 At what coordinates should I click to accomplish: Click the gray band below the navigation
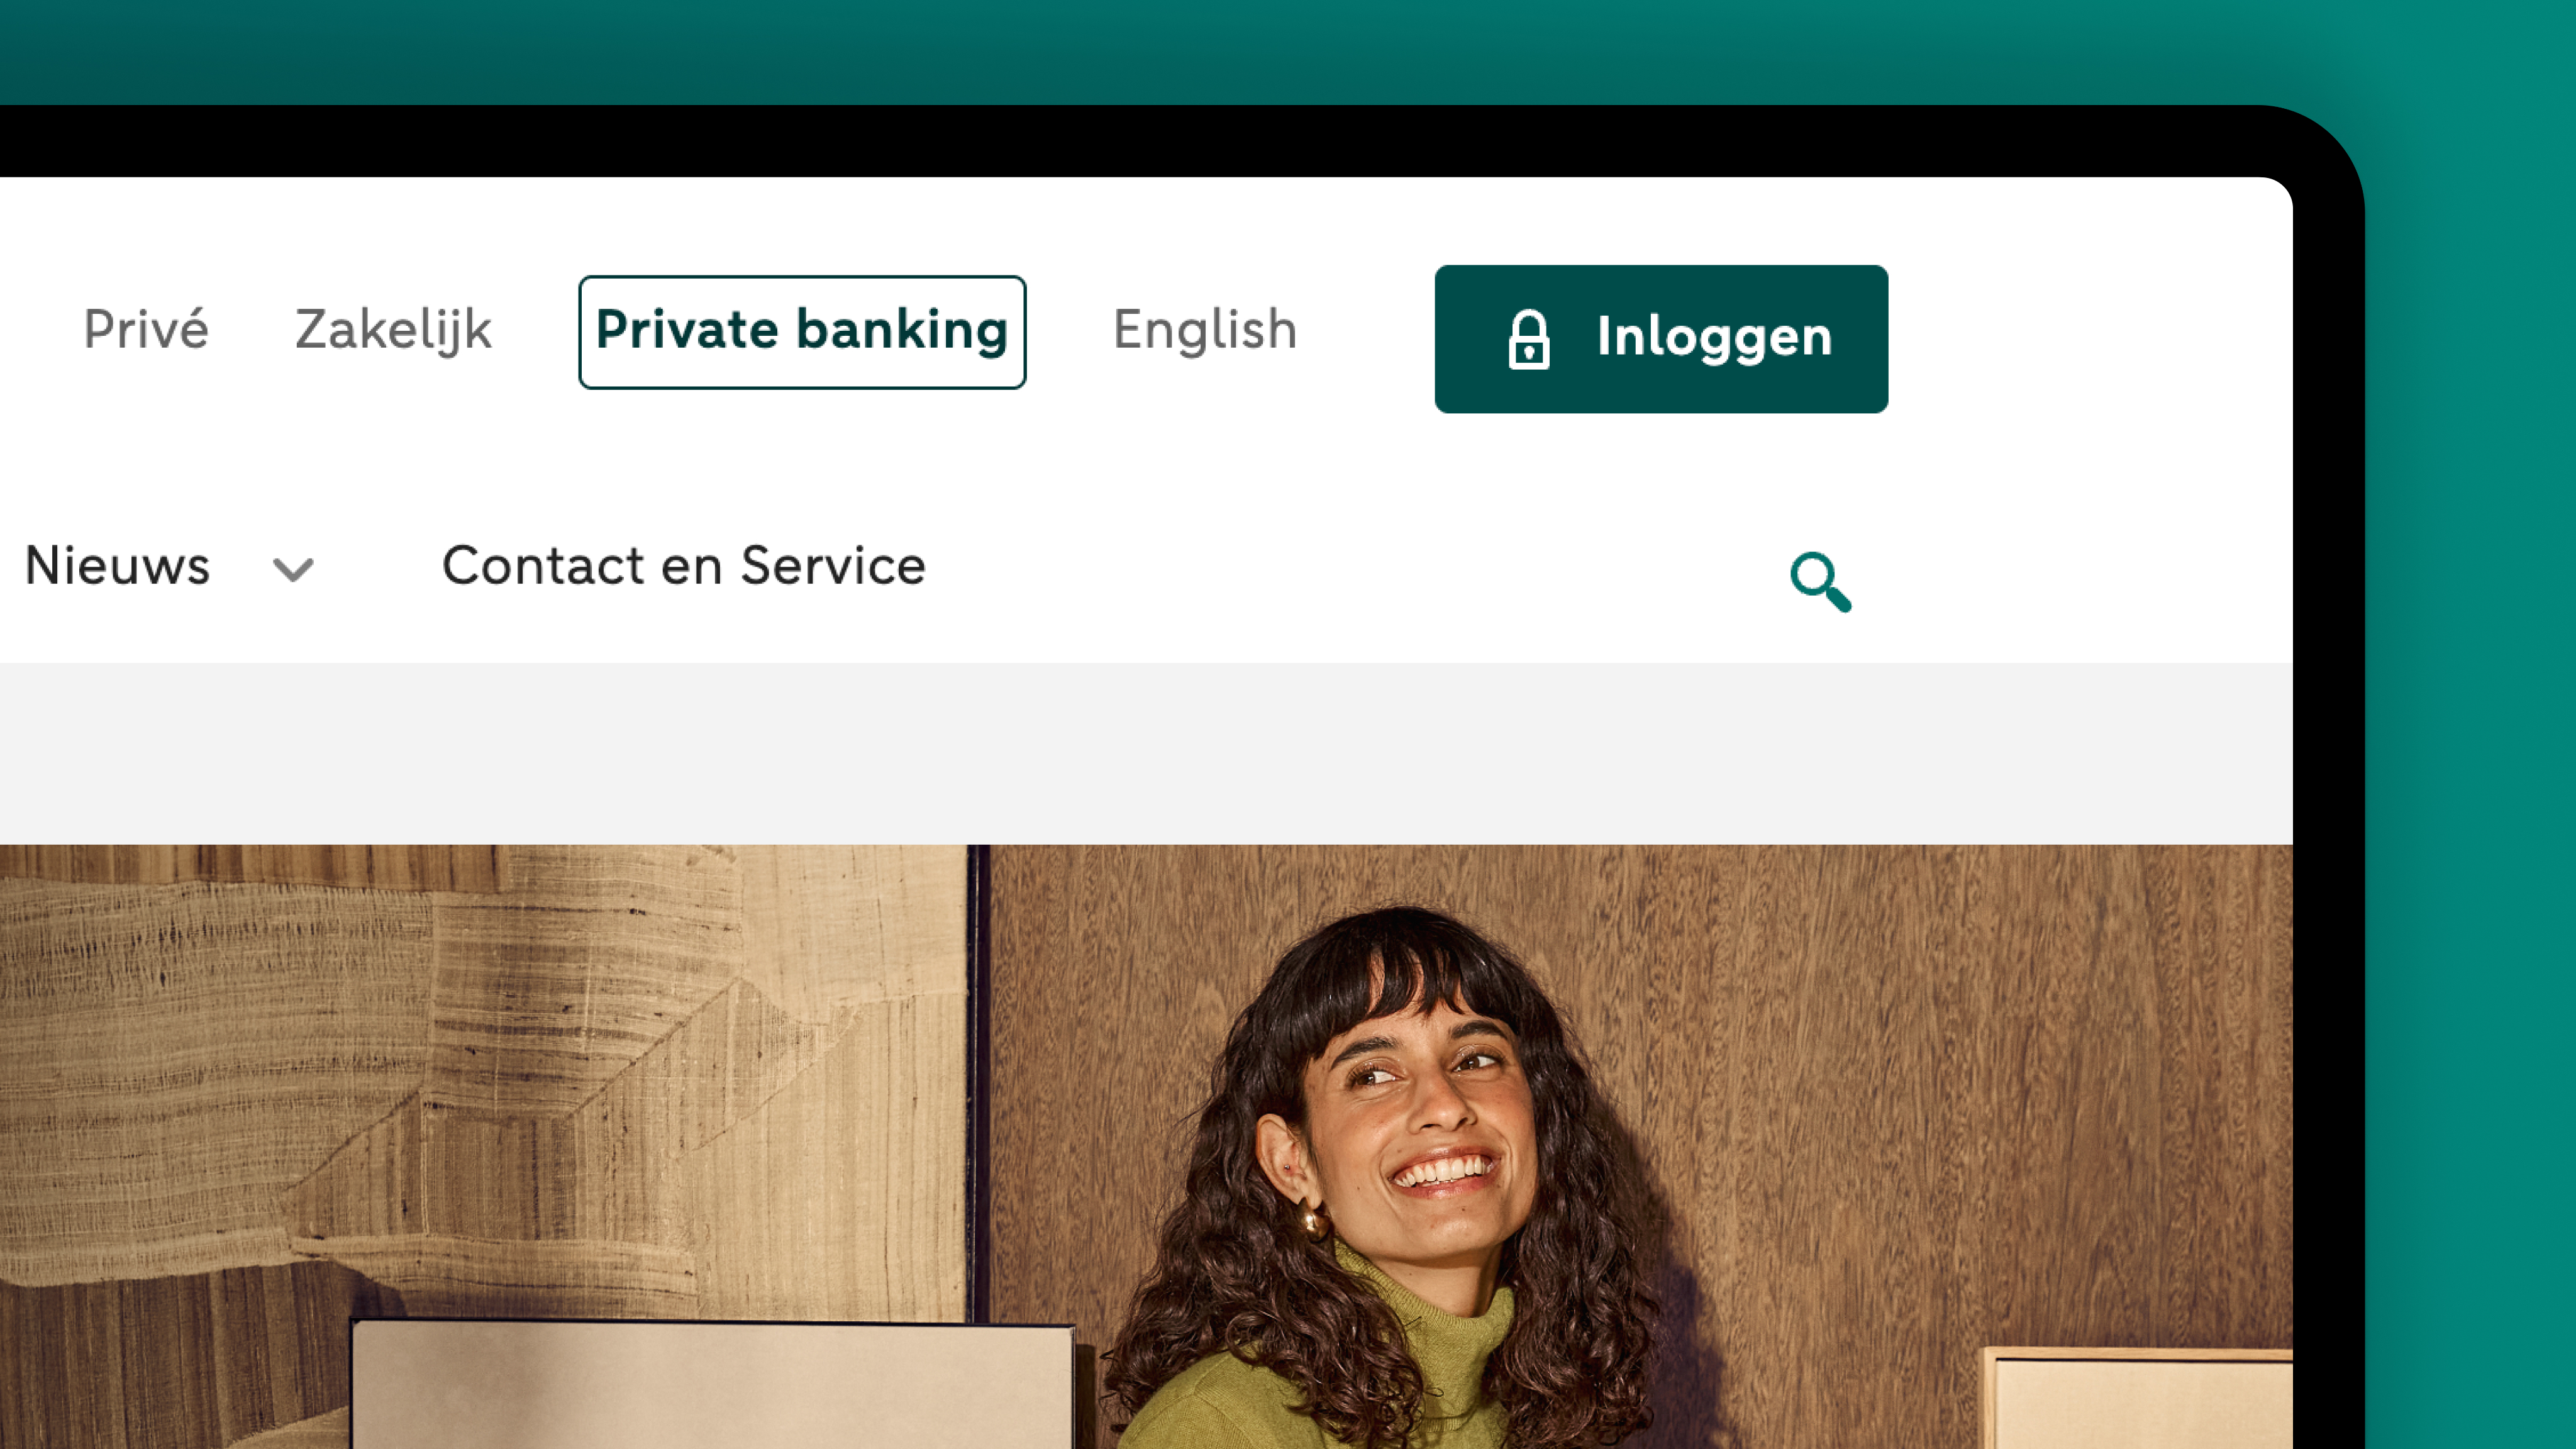1146,753
